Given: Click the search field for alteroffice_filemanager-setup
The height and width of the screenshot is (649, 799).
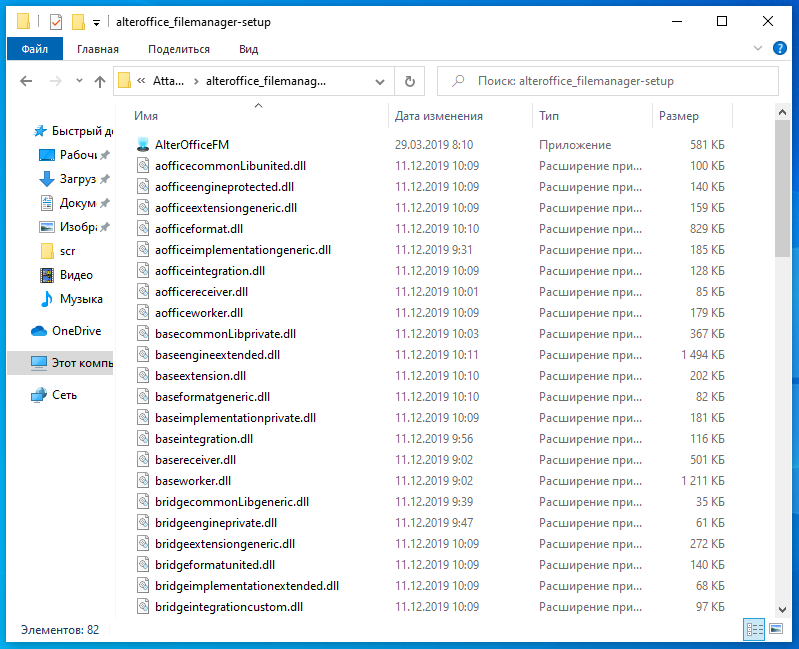Looking at the screenshot, I should tap(608, 81).
